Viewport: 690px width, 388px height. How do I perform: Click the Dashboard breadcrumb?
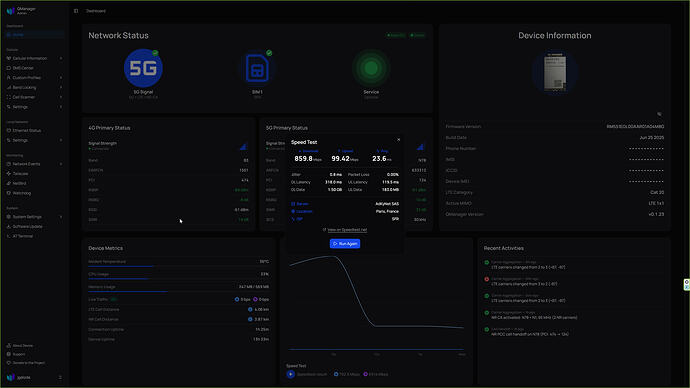click(95, 11)
